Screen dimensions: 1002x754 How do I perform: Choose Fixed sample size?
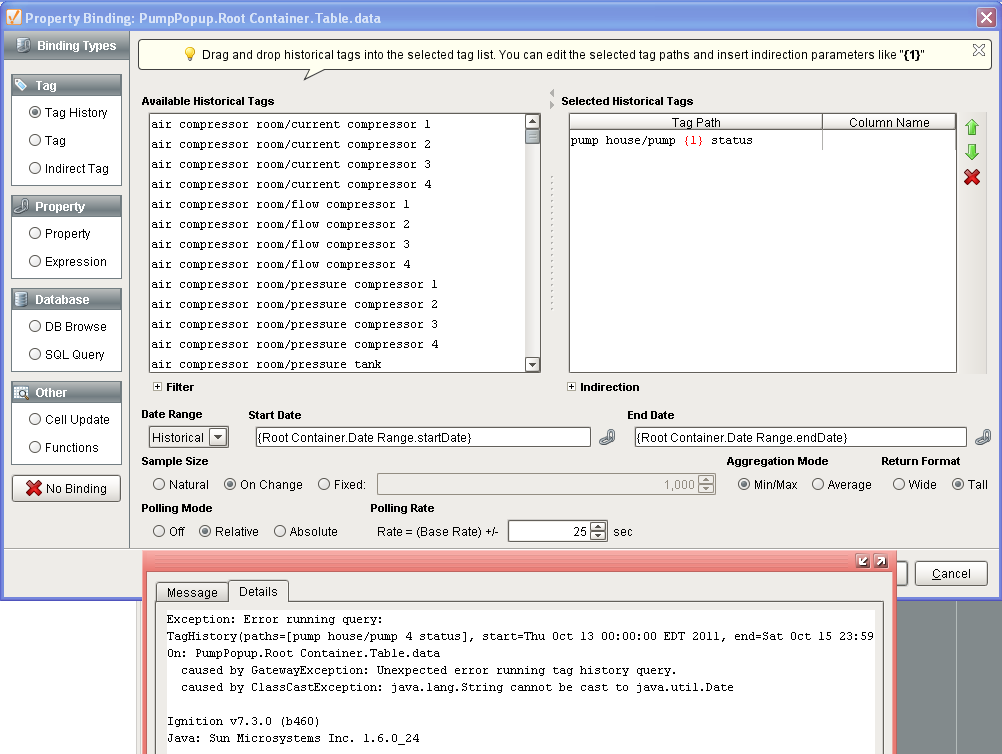[342, 484]
